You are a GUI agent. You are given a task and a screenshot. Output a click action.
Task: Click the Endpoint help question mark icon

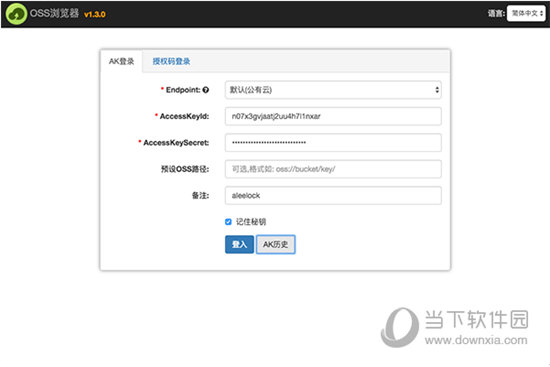206,90
